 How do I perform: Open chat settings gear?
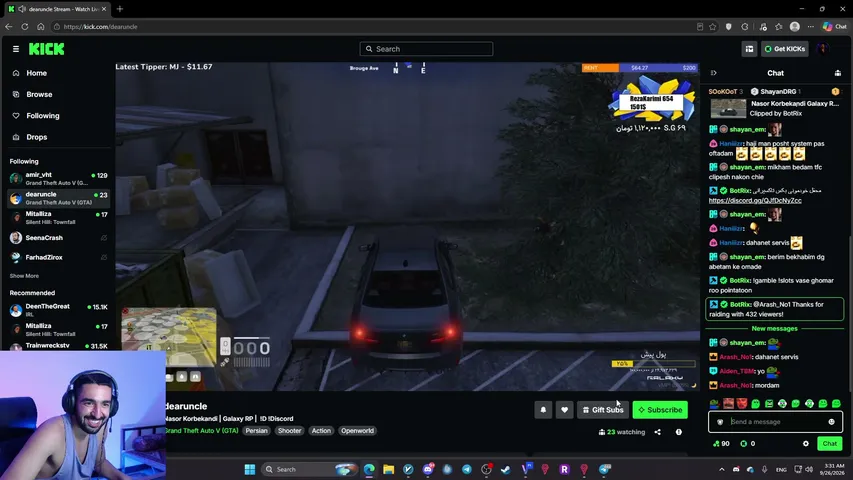(x=806, y=444)
